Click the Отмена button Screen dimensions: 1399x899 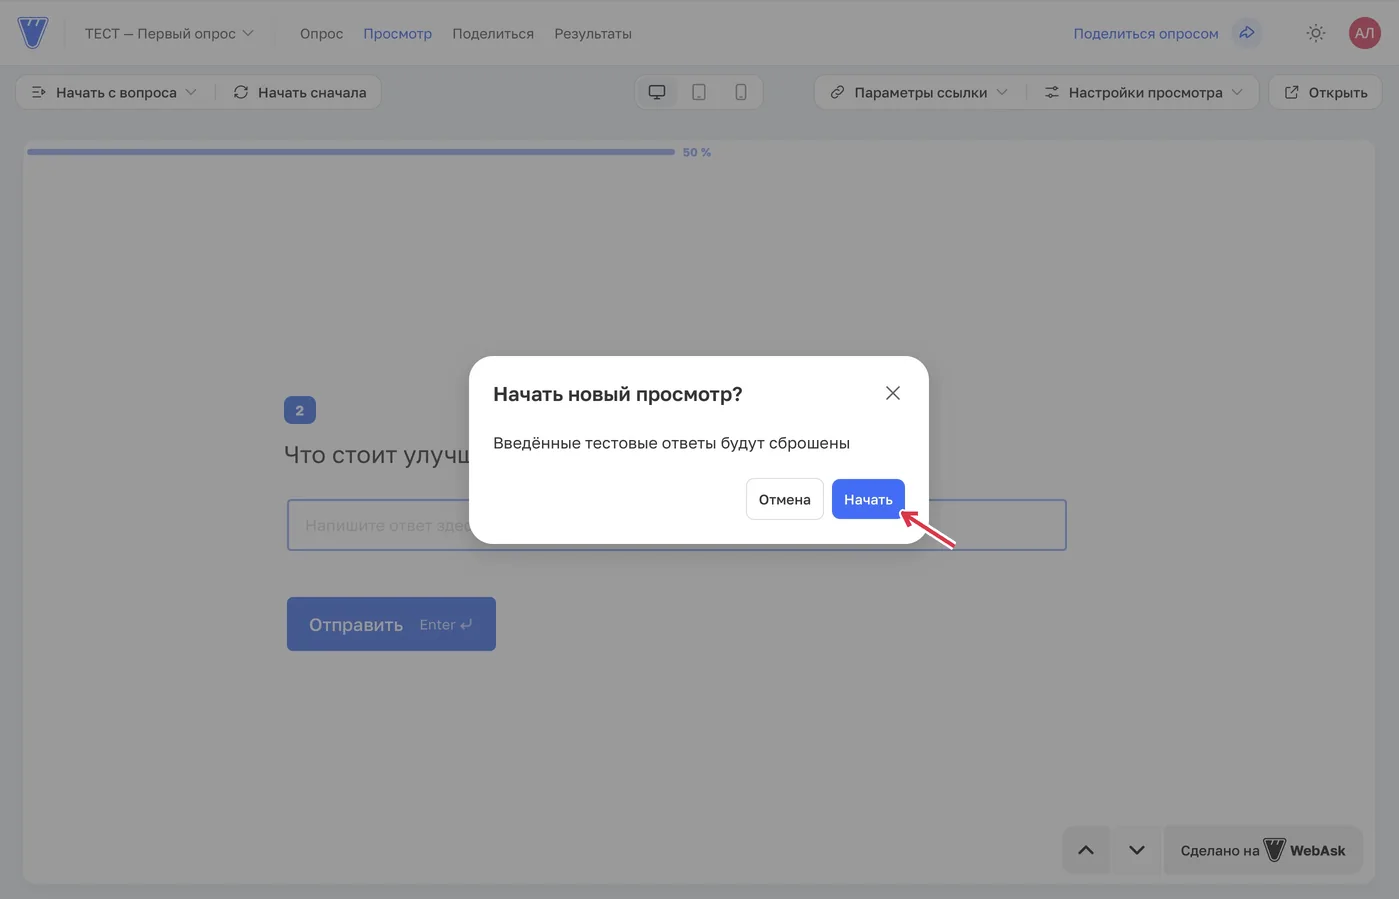pyautogui.click(x=785, y=499)
